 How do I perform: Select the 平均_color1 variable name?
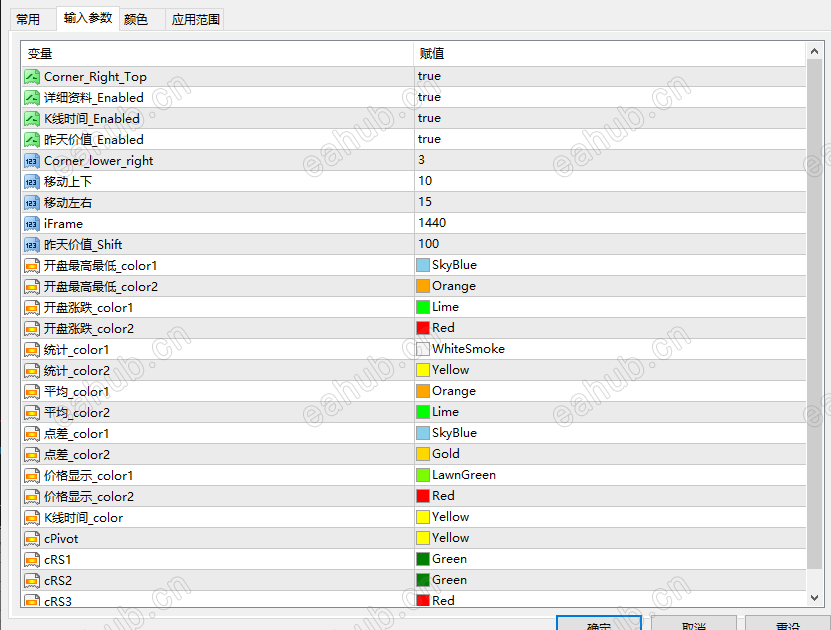click(76, 392)
